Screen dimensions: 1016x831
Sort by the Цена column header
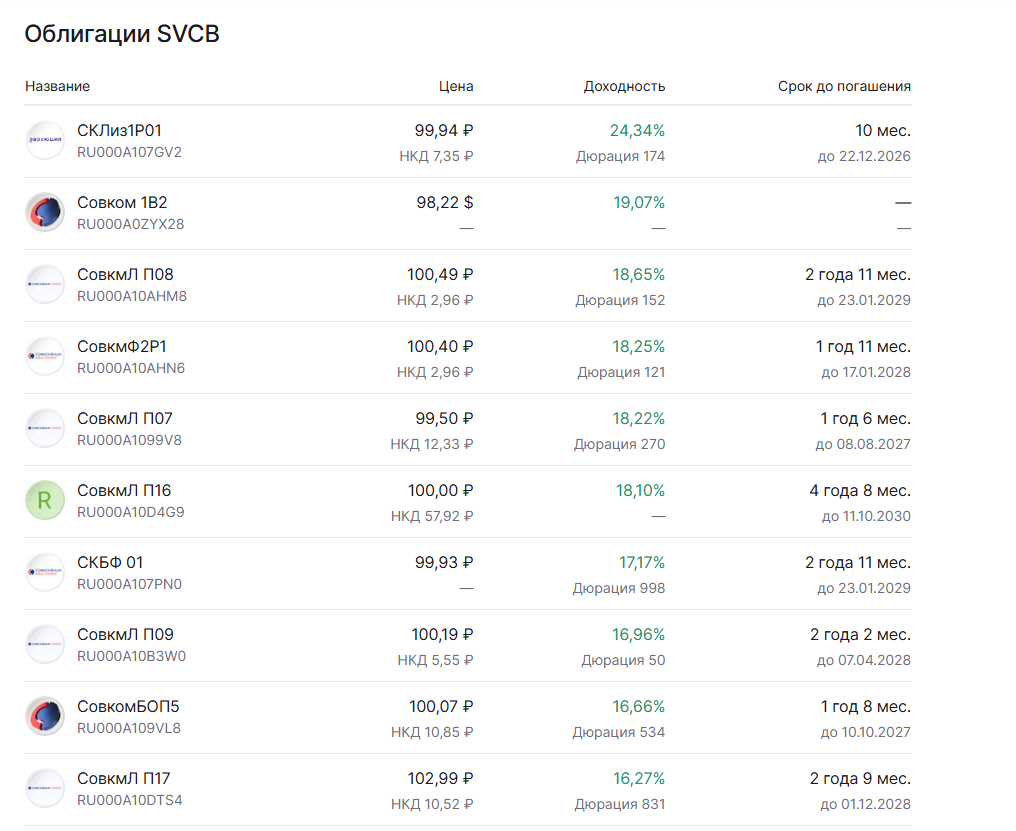(456, 86)
